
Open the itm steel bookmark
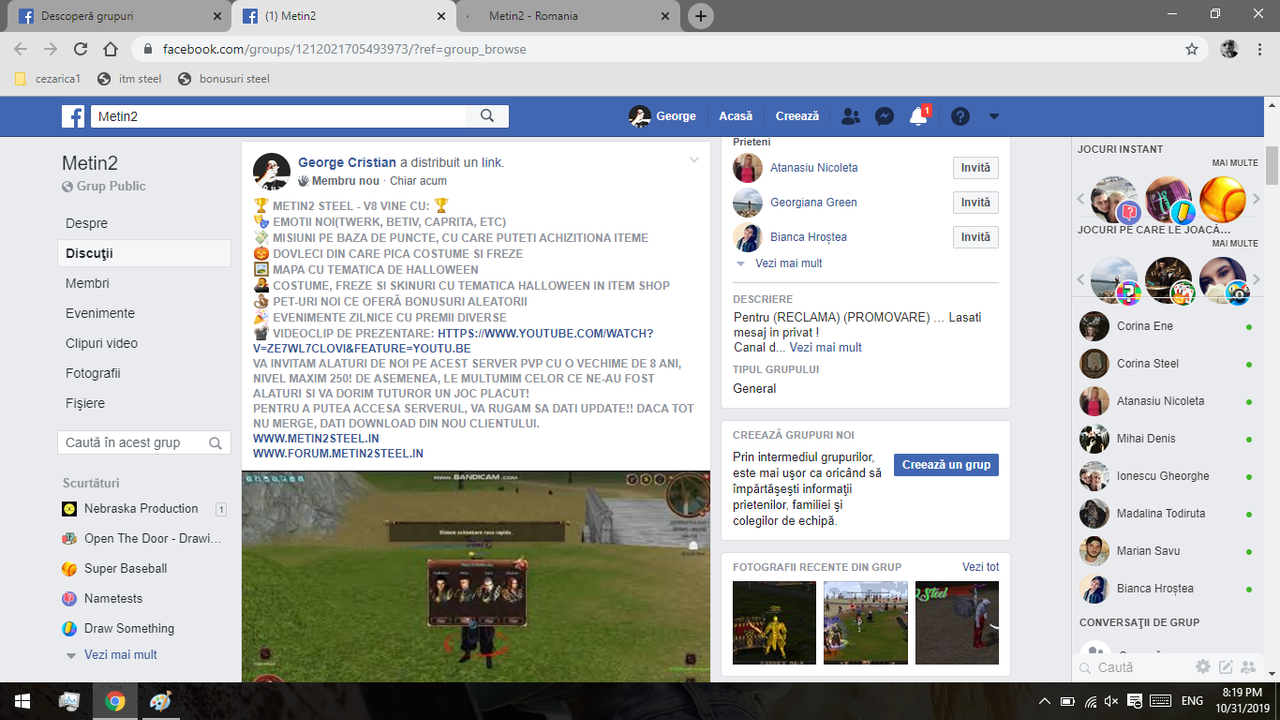coord(129,79)
